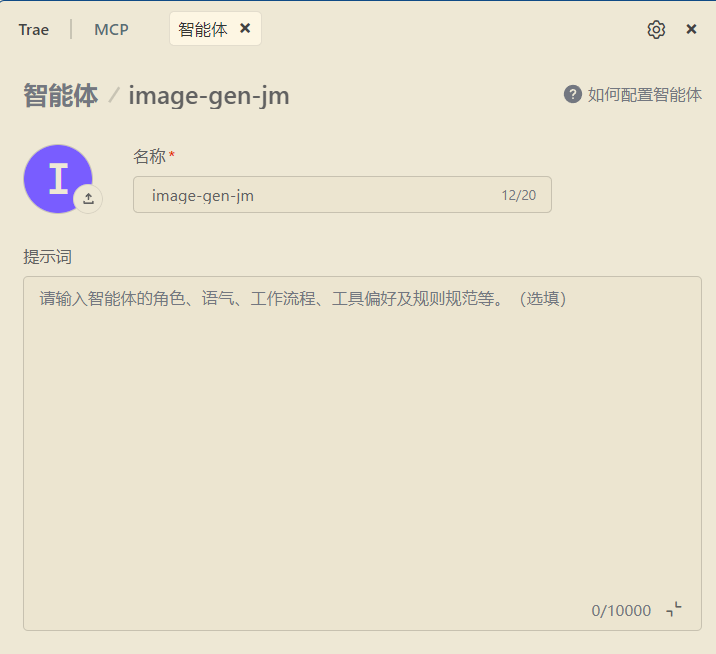The width and height of the screenshot is (716, 654).
Task: Click the purple I avatar
Action: 58,179
